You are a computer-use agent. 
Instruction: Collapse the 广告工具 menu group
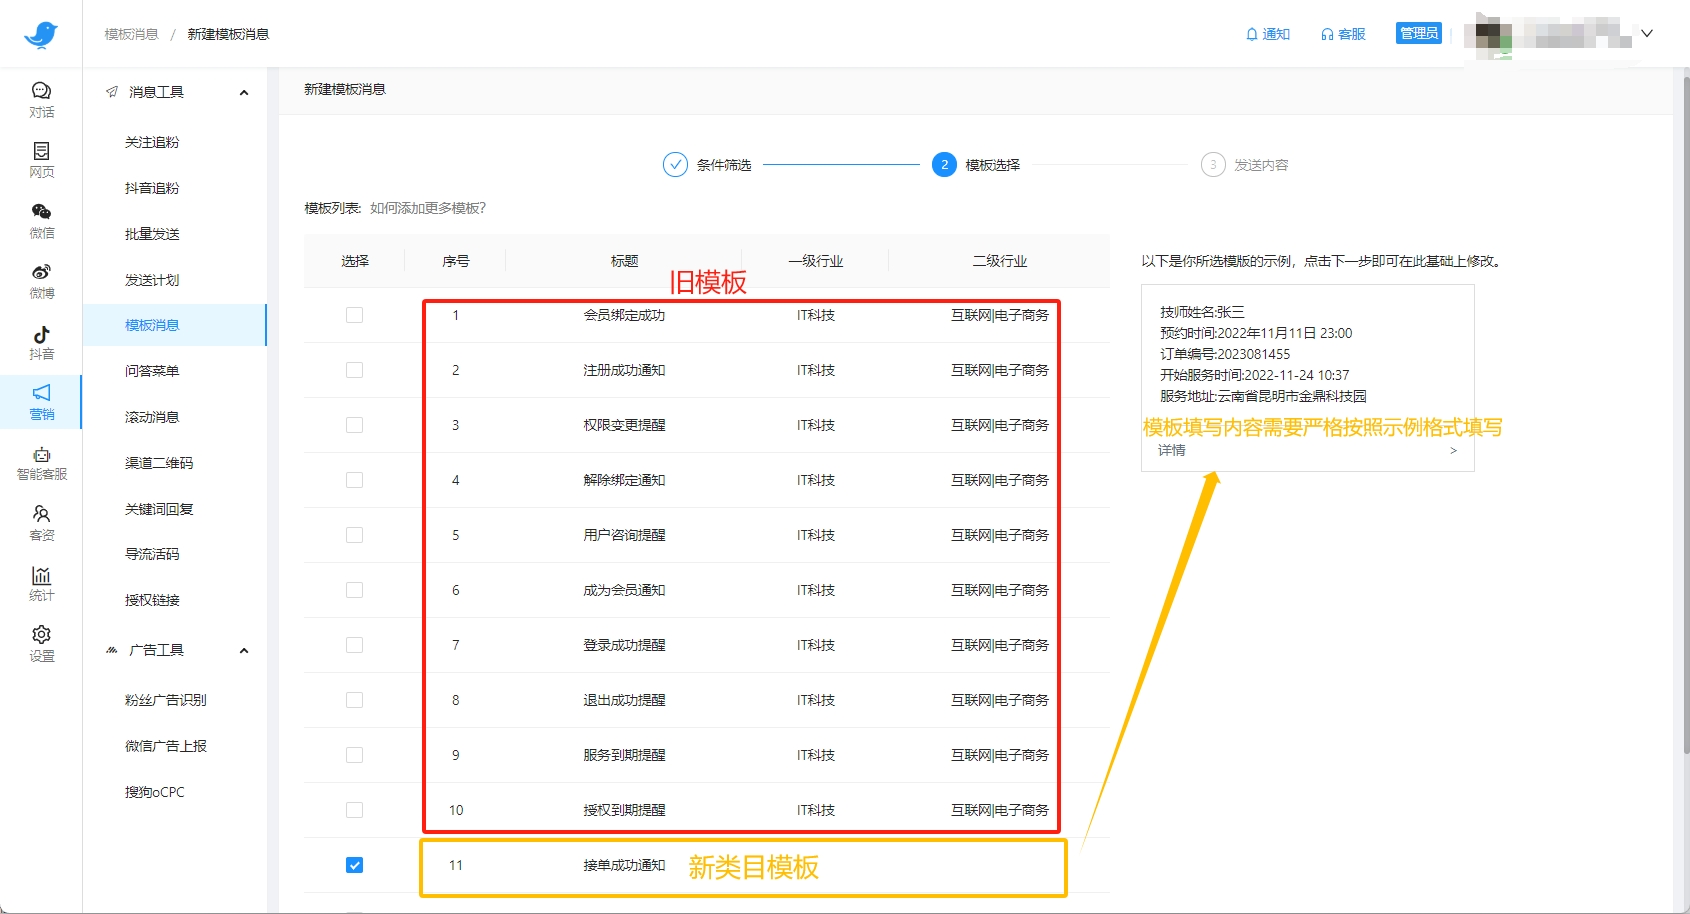coord(243,651)
